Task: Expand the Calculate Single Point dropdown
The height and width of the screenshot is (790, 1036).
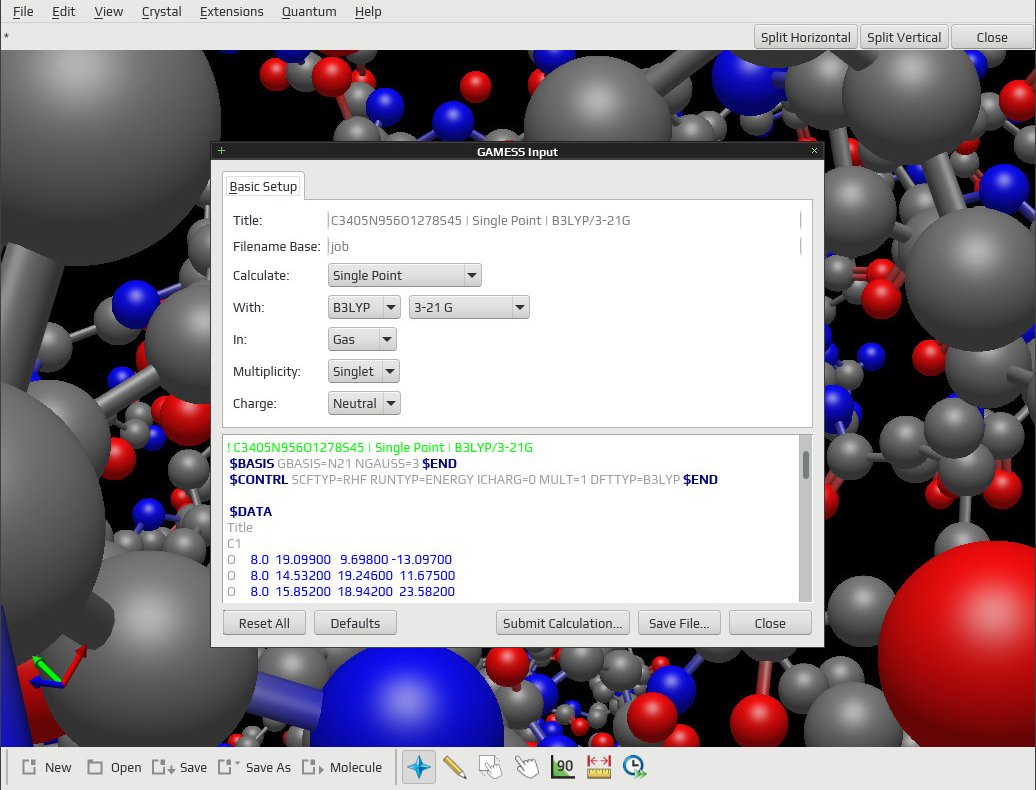Action: click(x=404, y=275)
